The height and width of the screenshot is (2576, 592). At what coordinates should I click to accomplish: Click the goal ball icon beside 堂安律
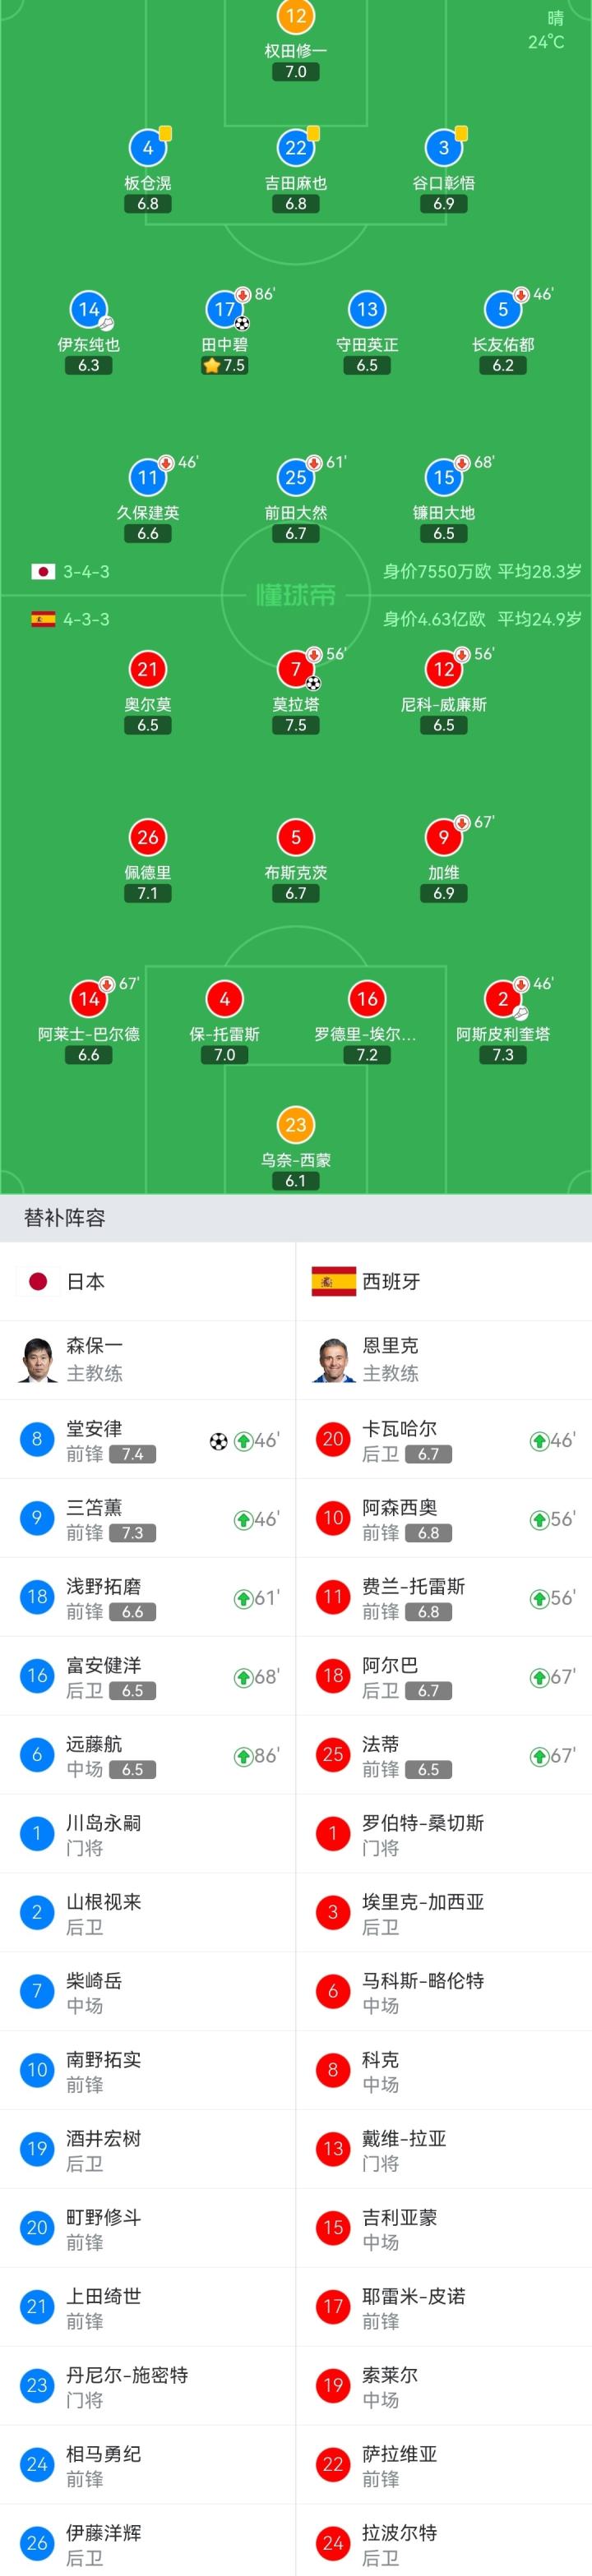218,1441
